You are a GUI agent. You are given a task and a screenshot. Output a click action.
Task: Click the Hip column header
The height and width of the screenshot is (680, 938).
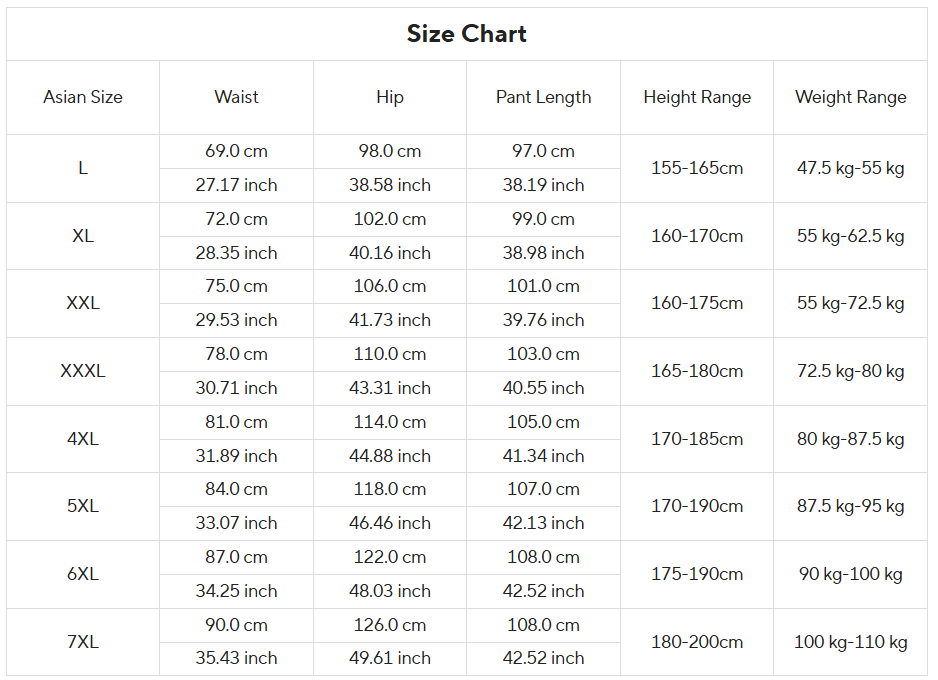point(390,97)
